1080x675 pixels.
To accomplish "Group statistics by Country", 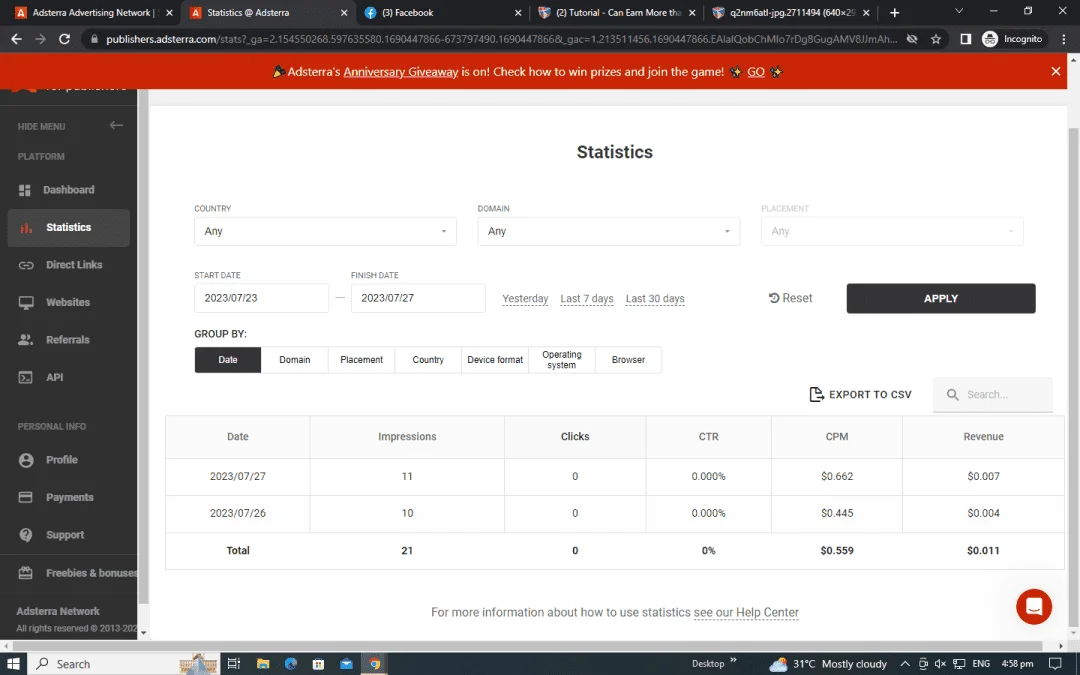I will coord(428,360).
